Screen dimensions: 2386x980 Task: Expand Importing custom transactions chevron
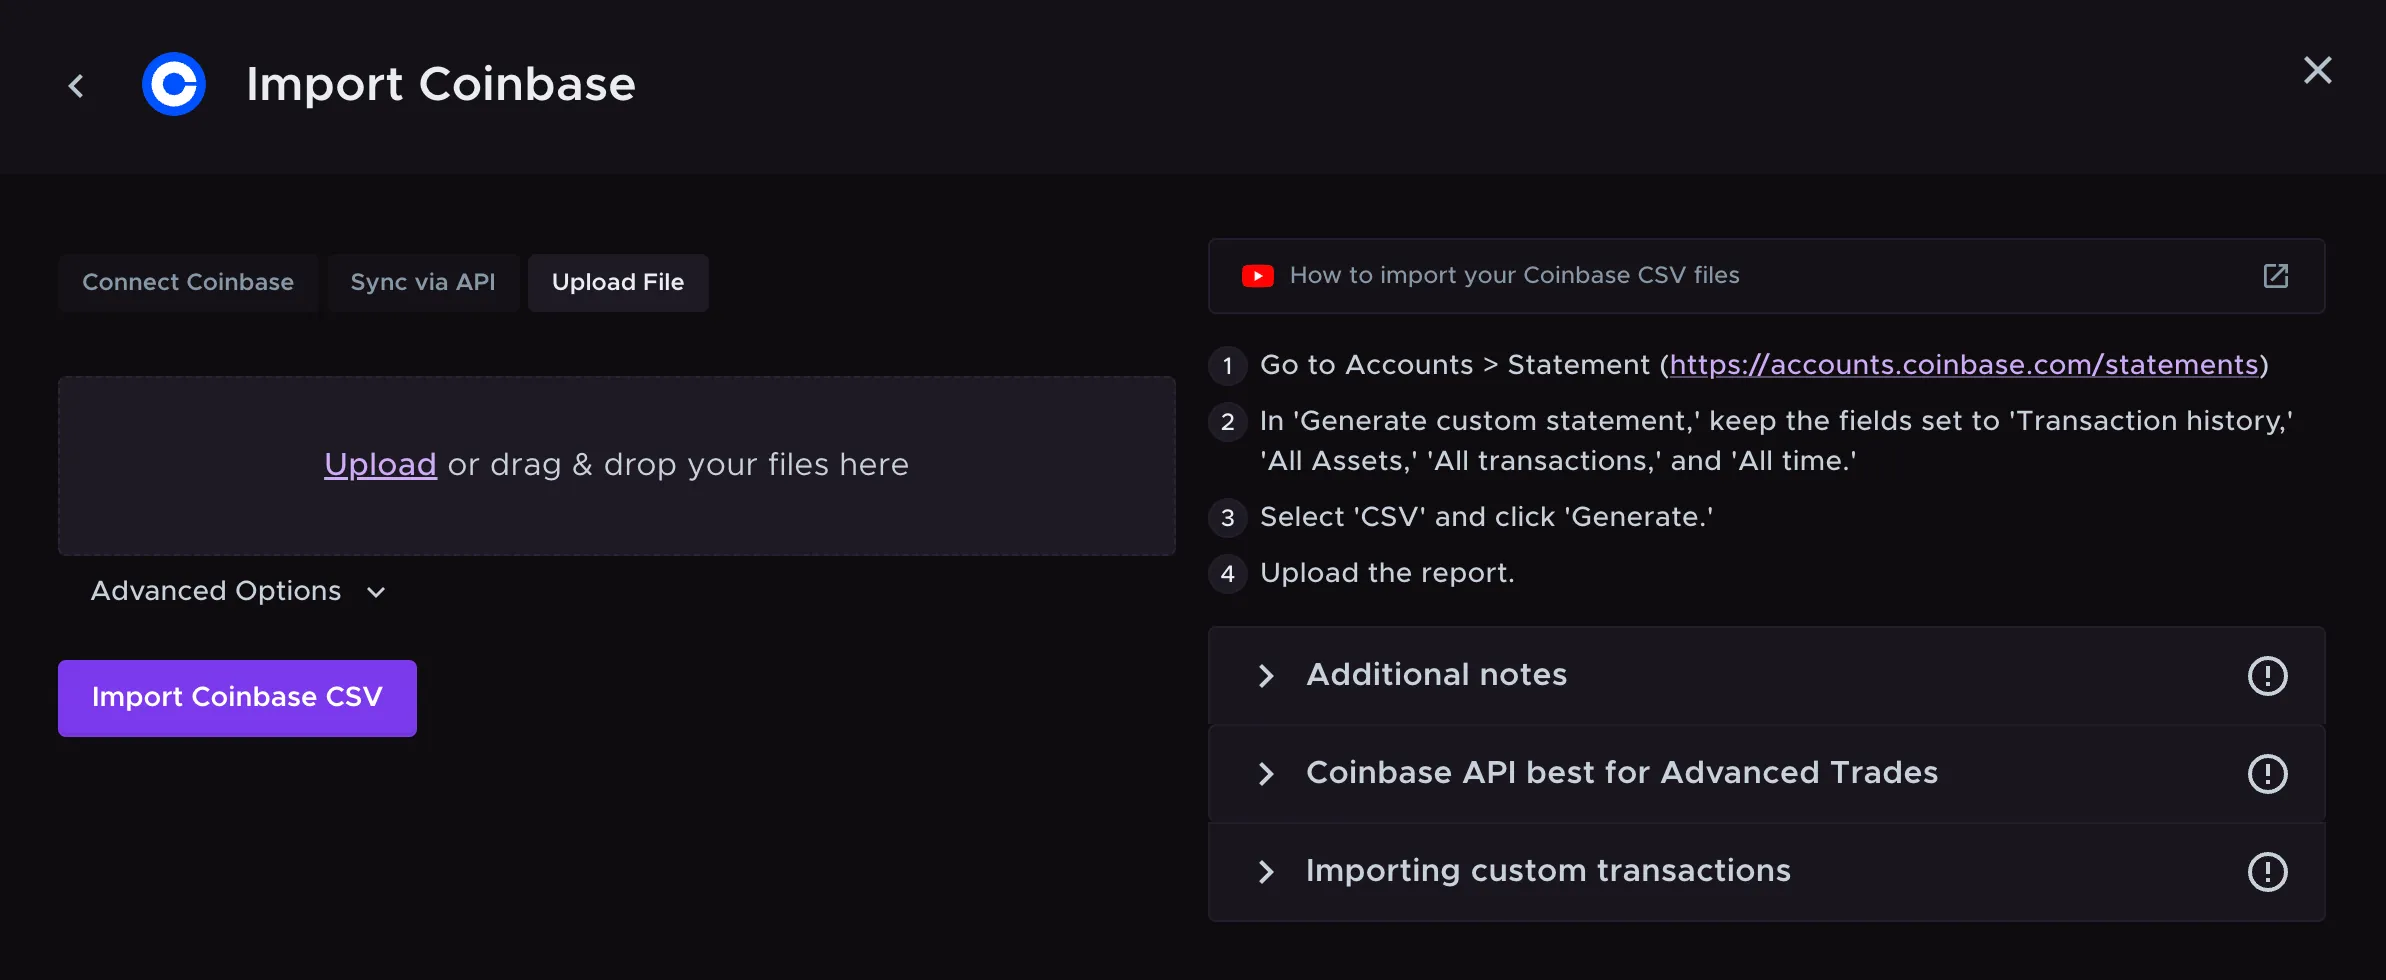pos(1266,872)
